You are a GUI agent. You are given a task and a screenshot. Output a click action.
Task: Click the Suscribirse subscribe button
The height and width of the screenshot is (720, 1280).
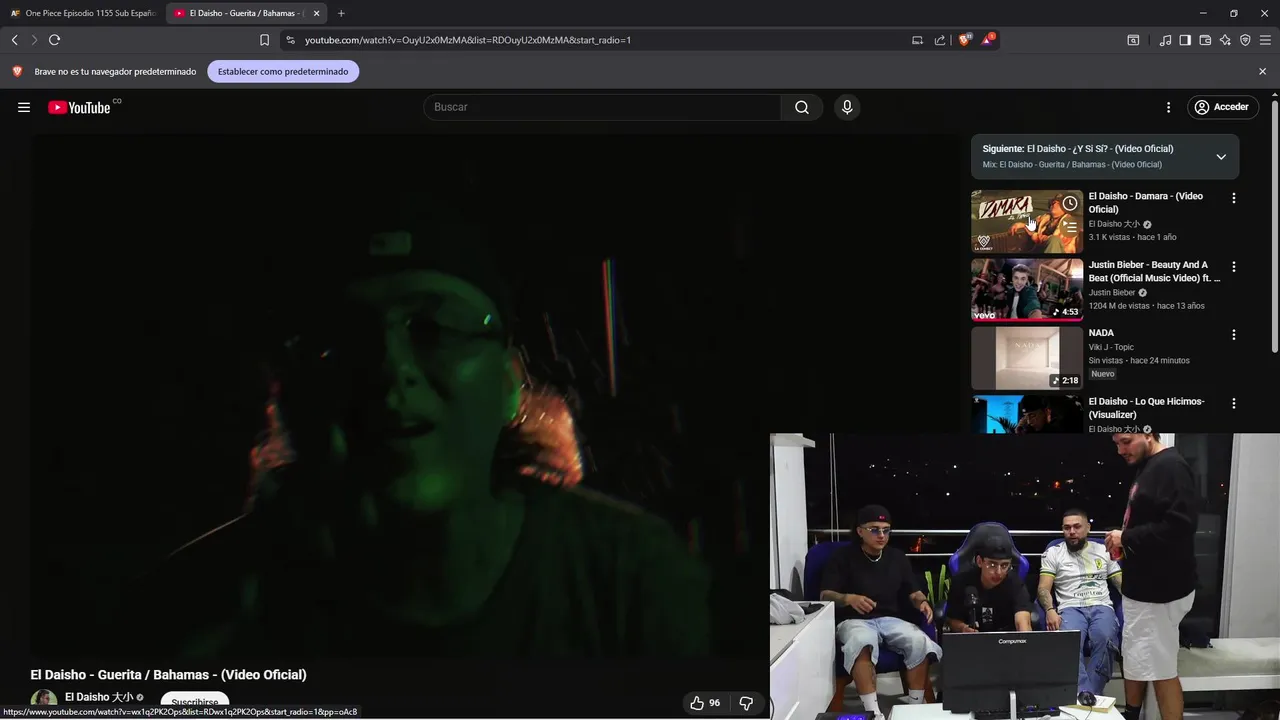point(195,702)
